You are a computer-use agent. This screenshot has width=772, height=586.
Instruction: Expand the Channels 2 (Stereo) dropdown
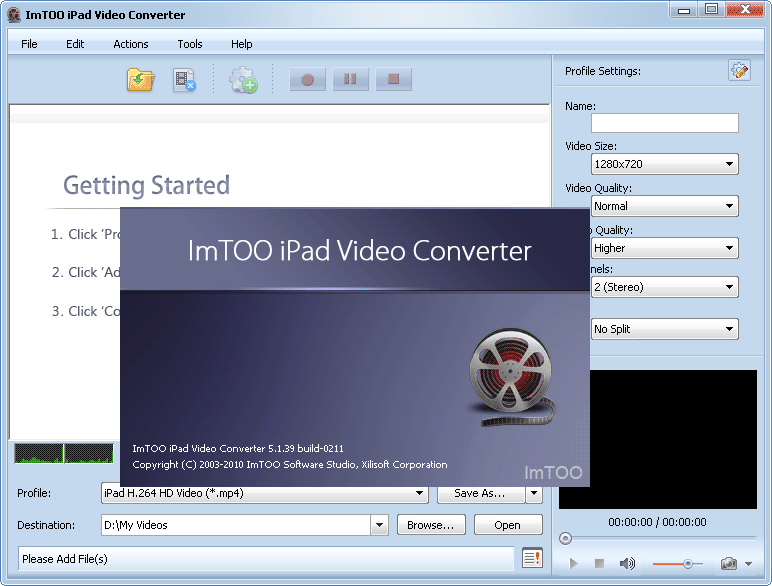tap(665, 287)
